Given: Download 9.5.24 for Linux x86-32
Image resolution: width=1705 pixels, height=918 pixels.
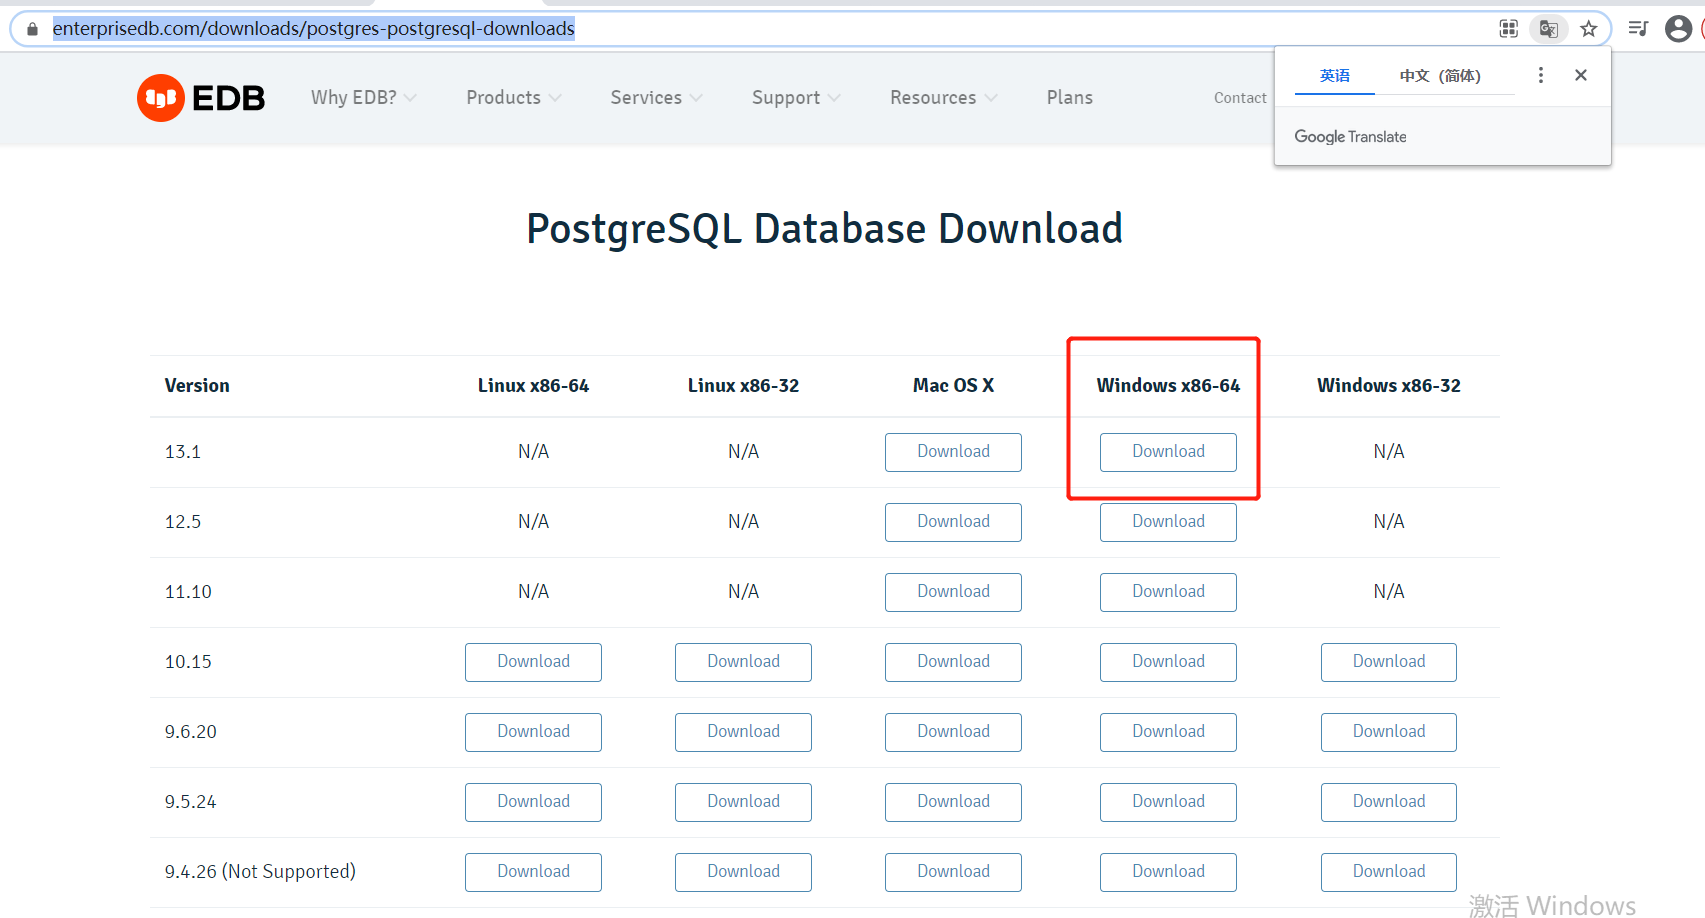Looking at the screenshot, I should pyautogui.click(x=743, y=802).
